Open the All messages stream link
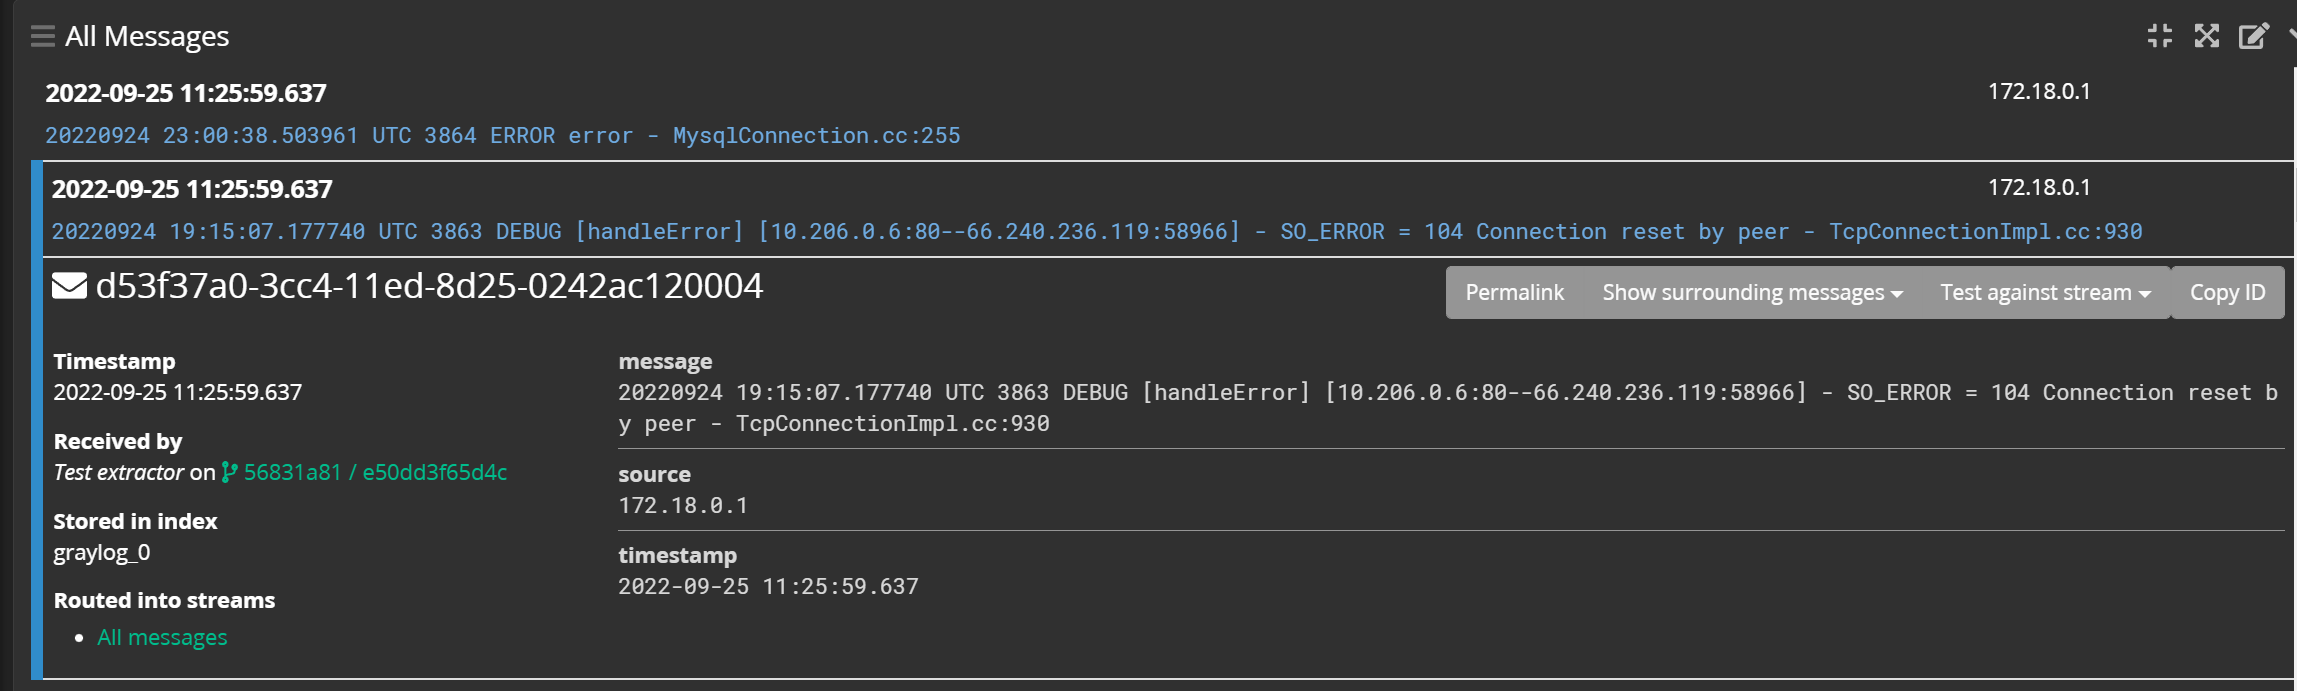Screen dimensions: 2297x691 click(x=162, y=637)
